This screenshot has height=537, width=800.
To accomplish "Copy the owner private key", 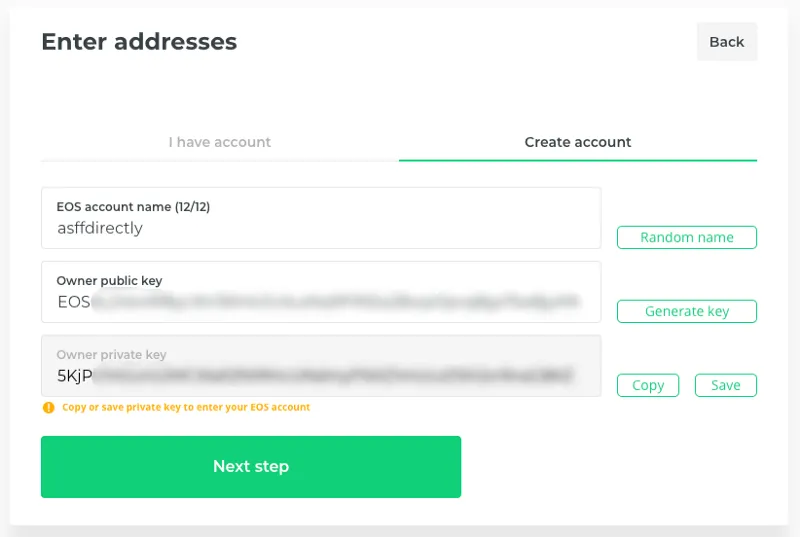I will point(648,386).
